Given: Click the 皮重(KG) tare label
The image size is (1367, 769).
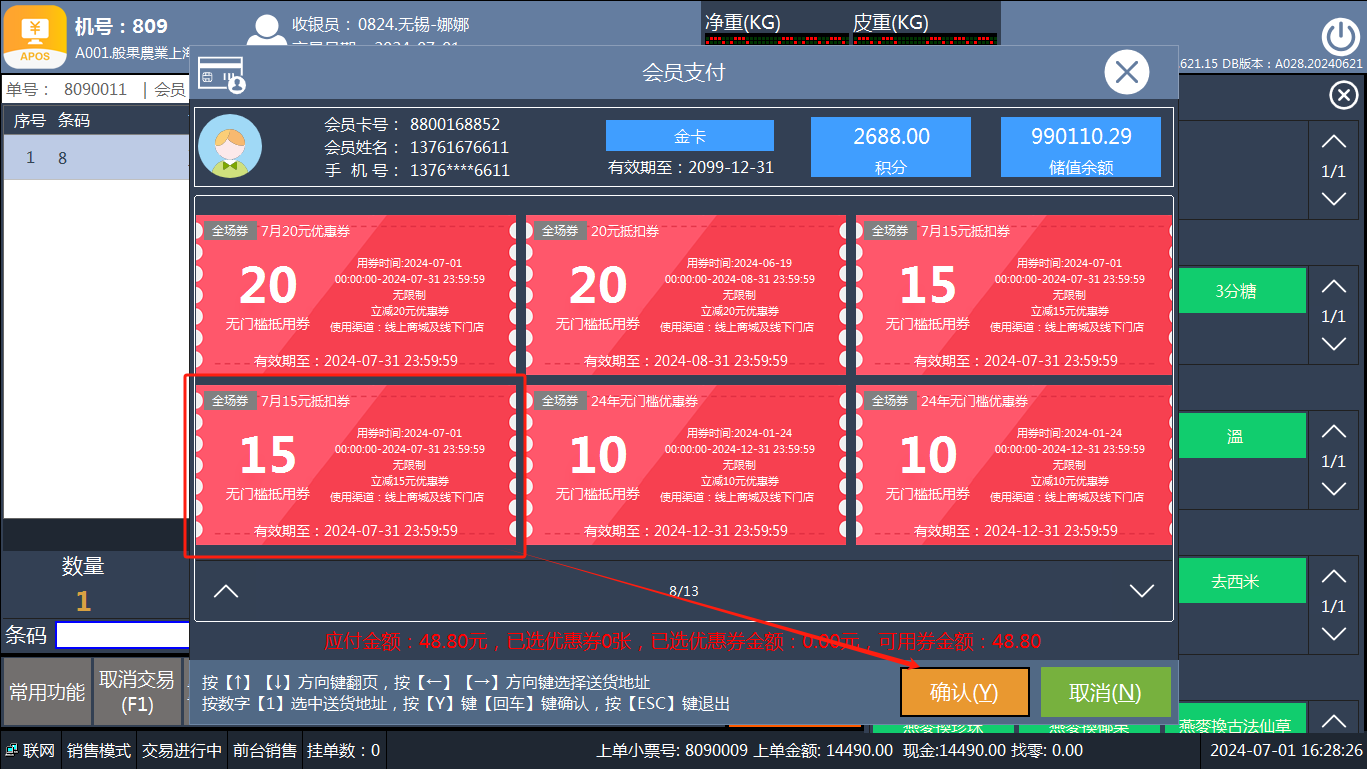Looking at the screenshot, I should coord(890,22).
